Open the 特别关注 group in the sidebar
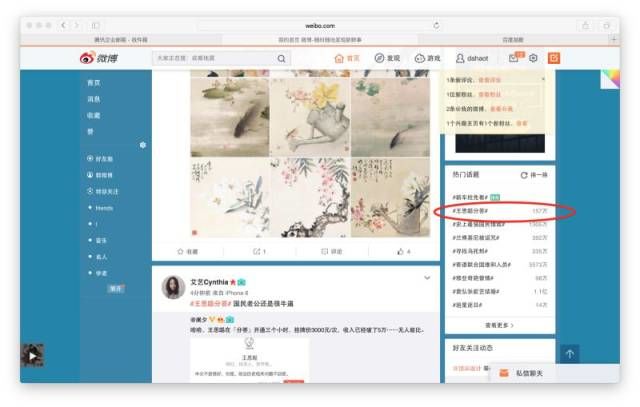 coord(103,191)
